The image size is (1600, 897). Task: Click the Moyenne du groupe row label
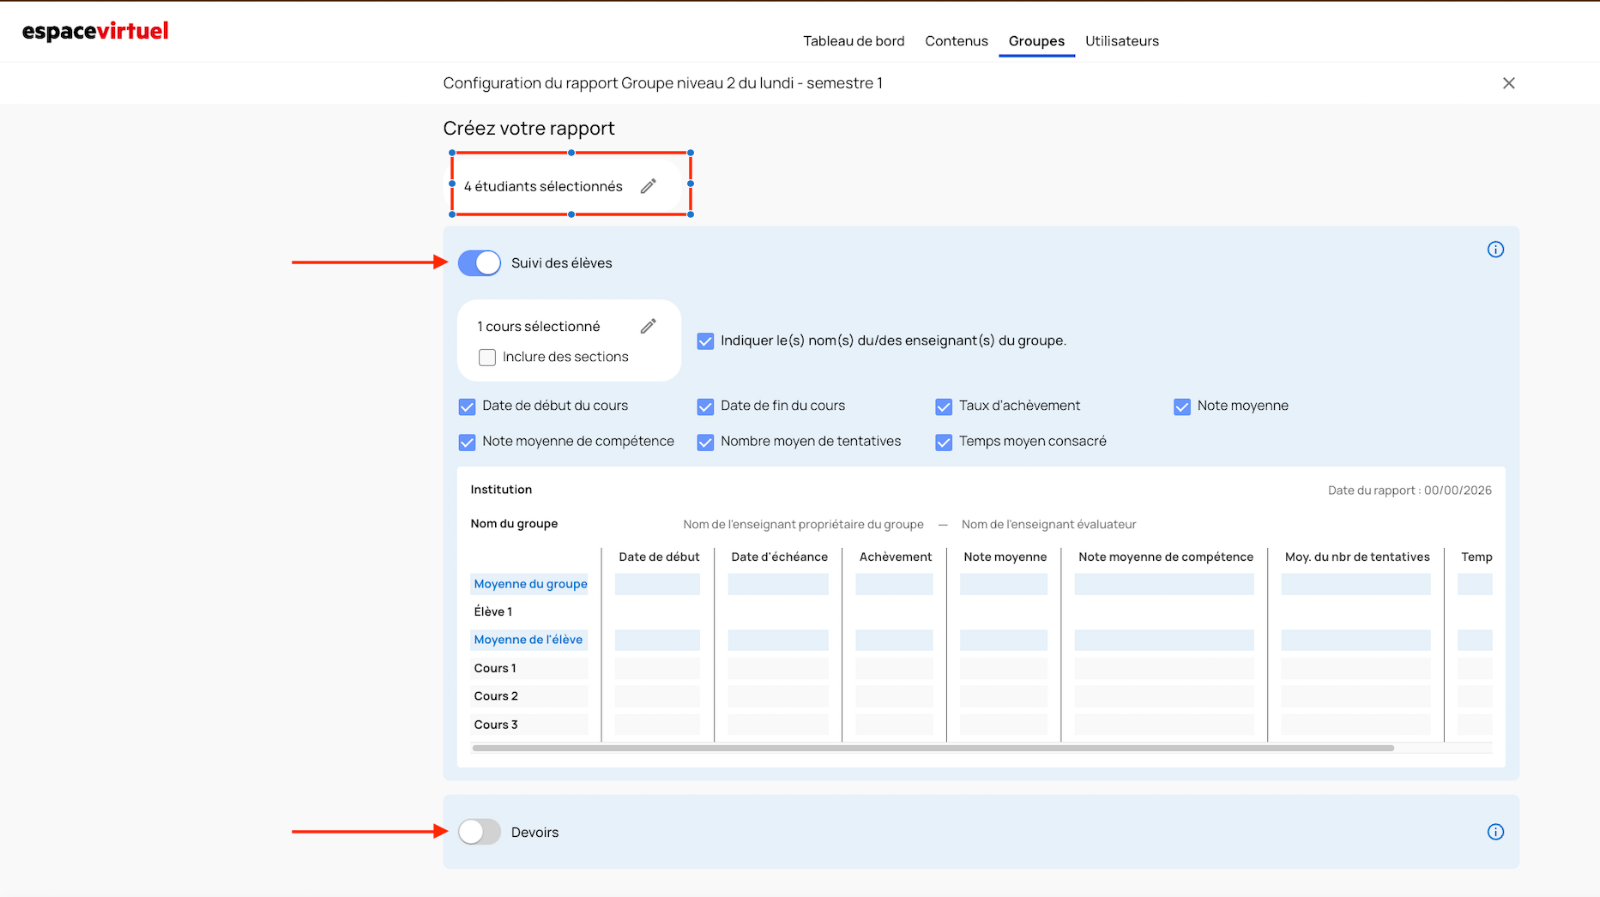[x=530, y=584]
